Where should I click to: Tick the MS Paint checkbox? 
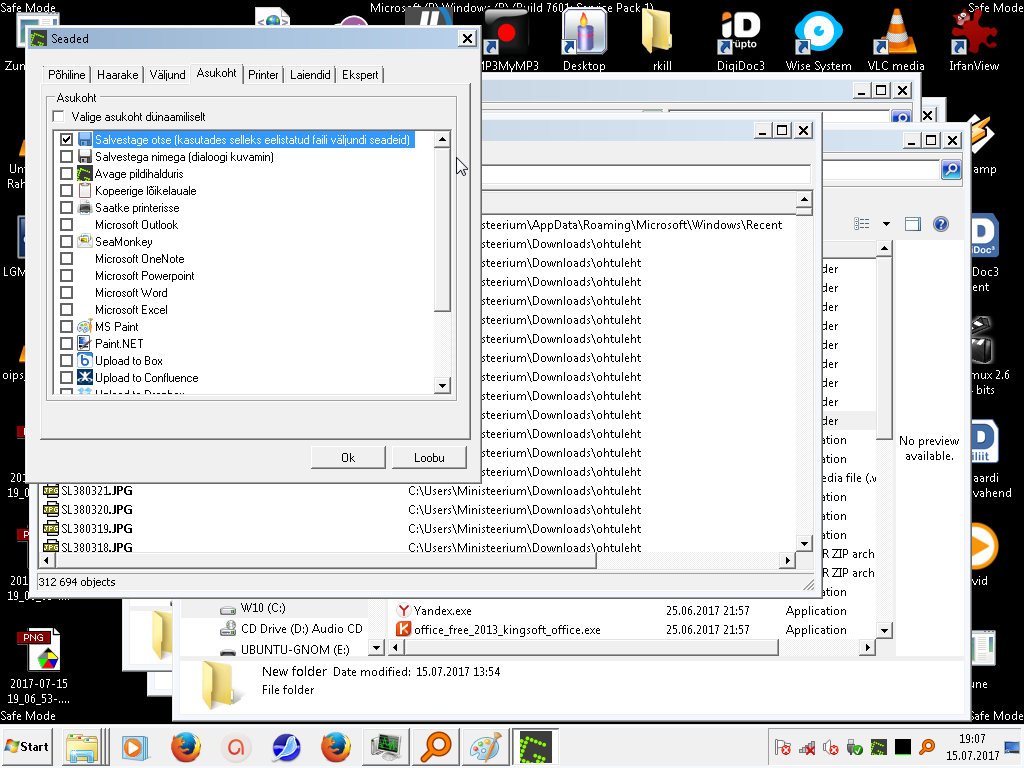tap(66, 327)
